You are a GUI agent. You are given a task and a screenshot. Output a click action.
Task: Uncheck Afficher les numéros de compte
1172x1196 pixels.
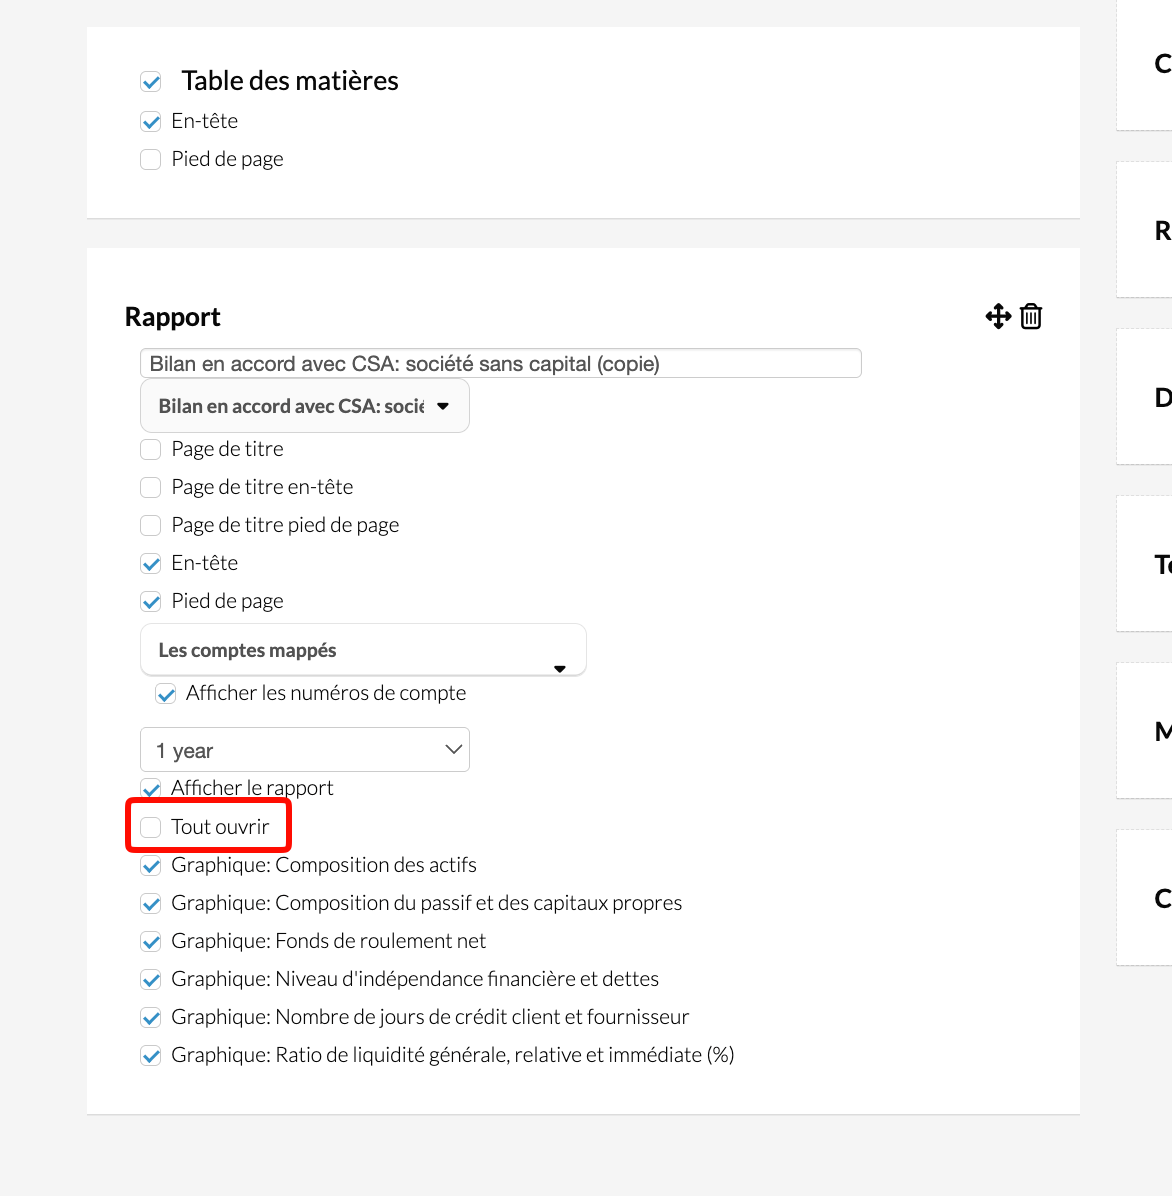point(165,693)
